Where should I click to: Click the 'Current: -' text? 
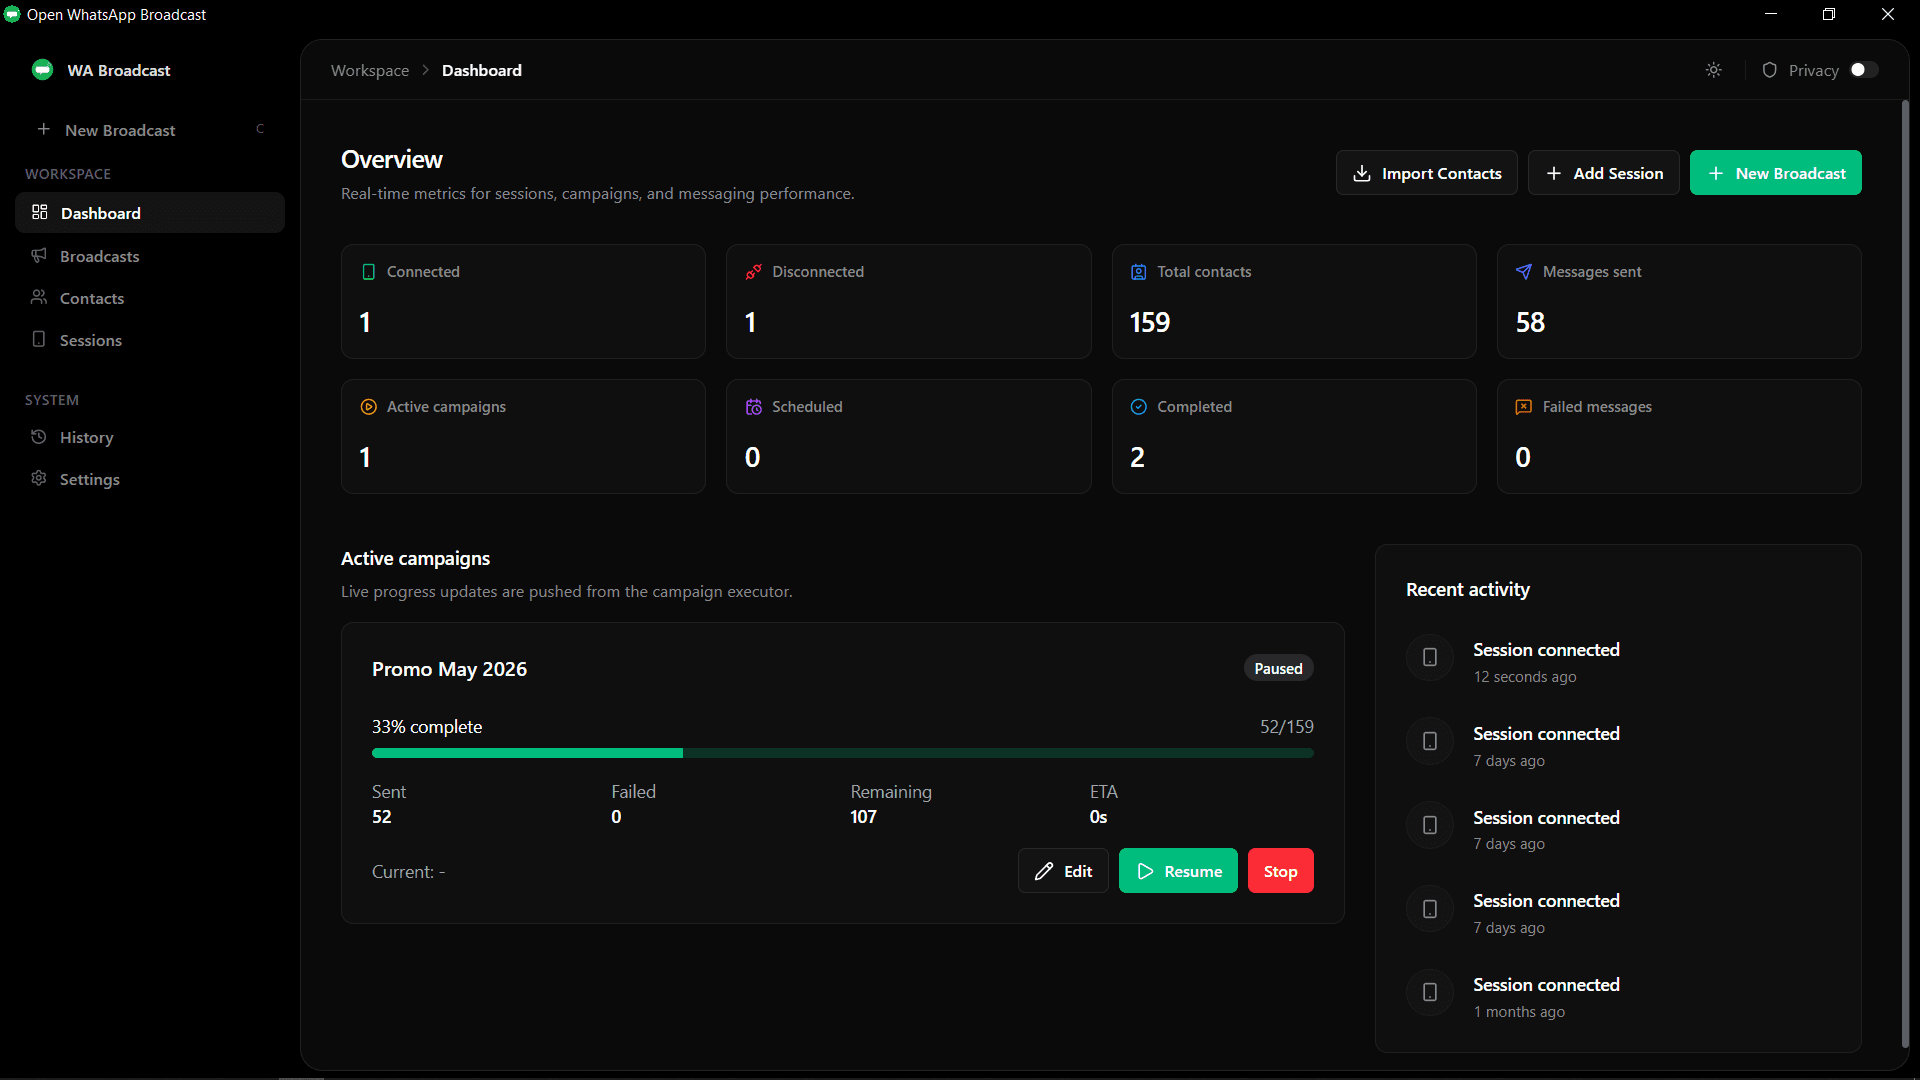coord(409,872)
